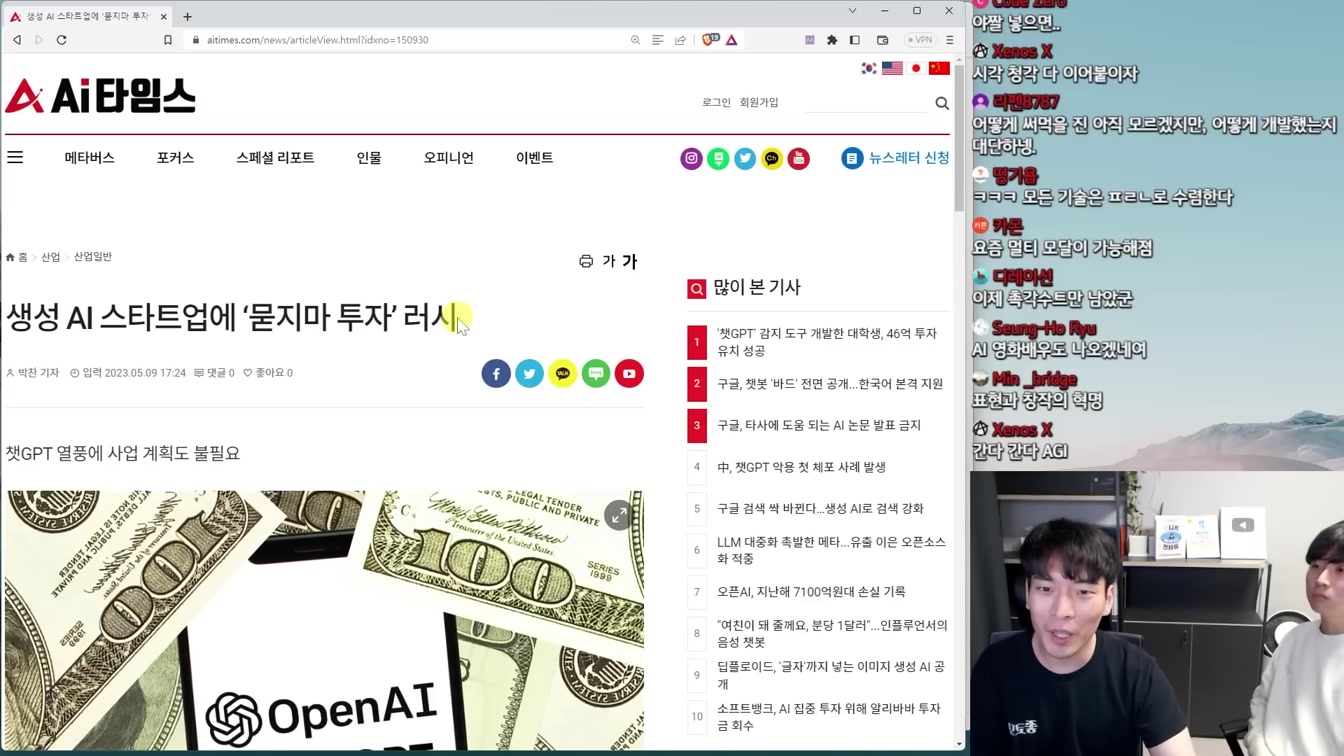Open the 메타버스 menu
The height and width of the screenshot is (756, 1344).
pyautogui.click(x=90, y=158)
